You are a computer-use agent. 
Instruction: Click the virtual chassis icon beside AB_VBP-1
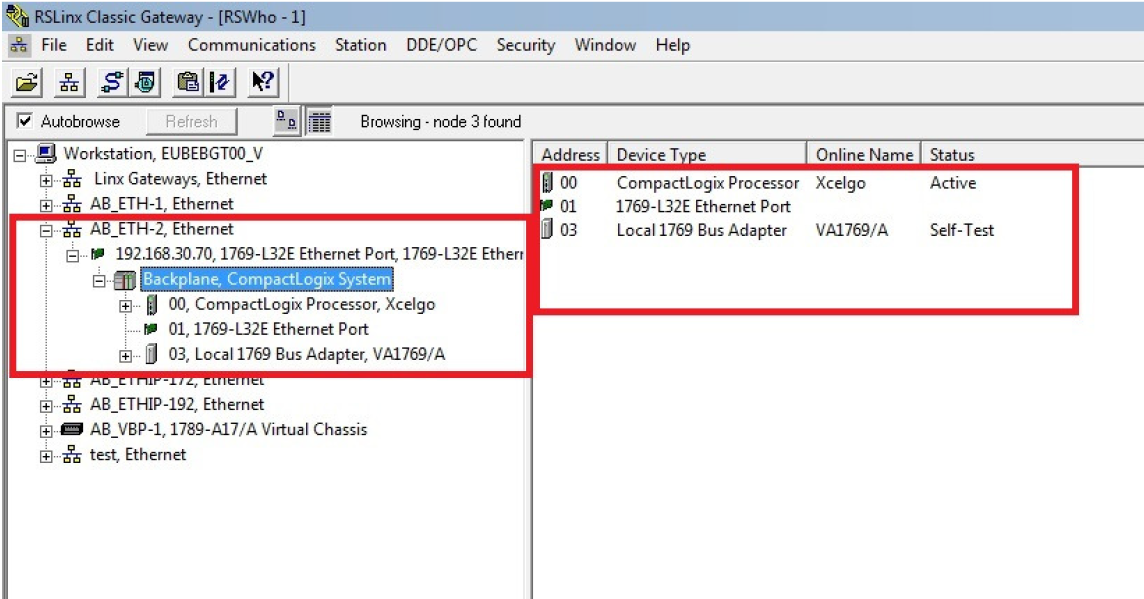click(x=72, y=430)
